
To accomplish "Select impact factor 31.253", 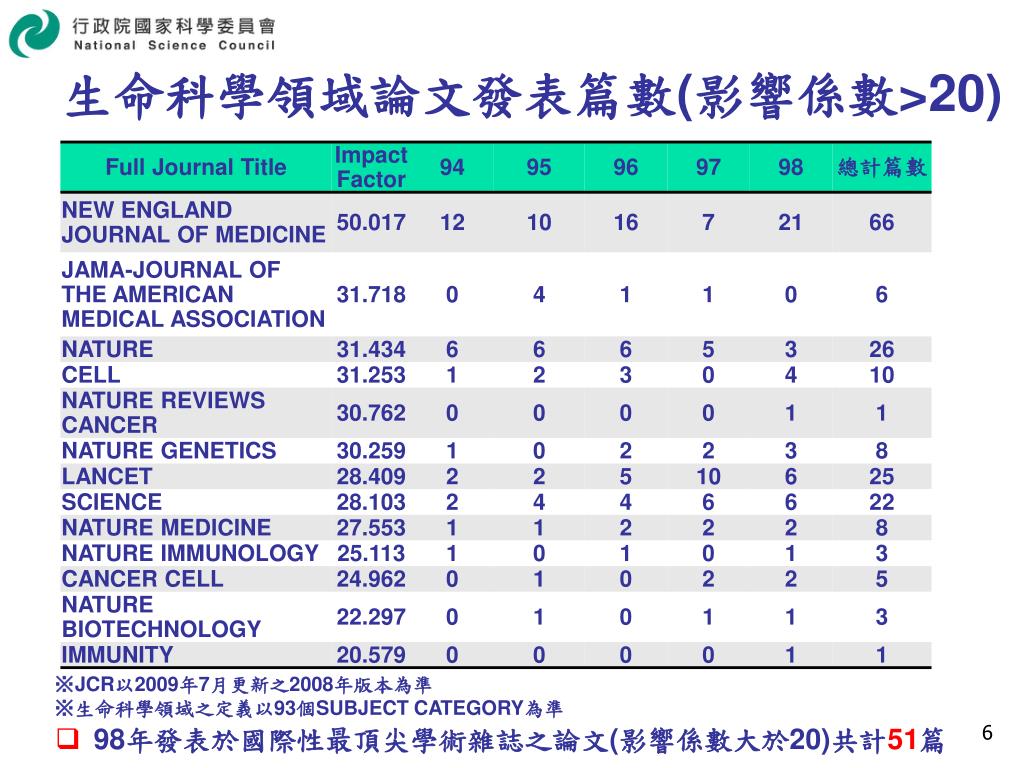I will [x=371, y=375].
